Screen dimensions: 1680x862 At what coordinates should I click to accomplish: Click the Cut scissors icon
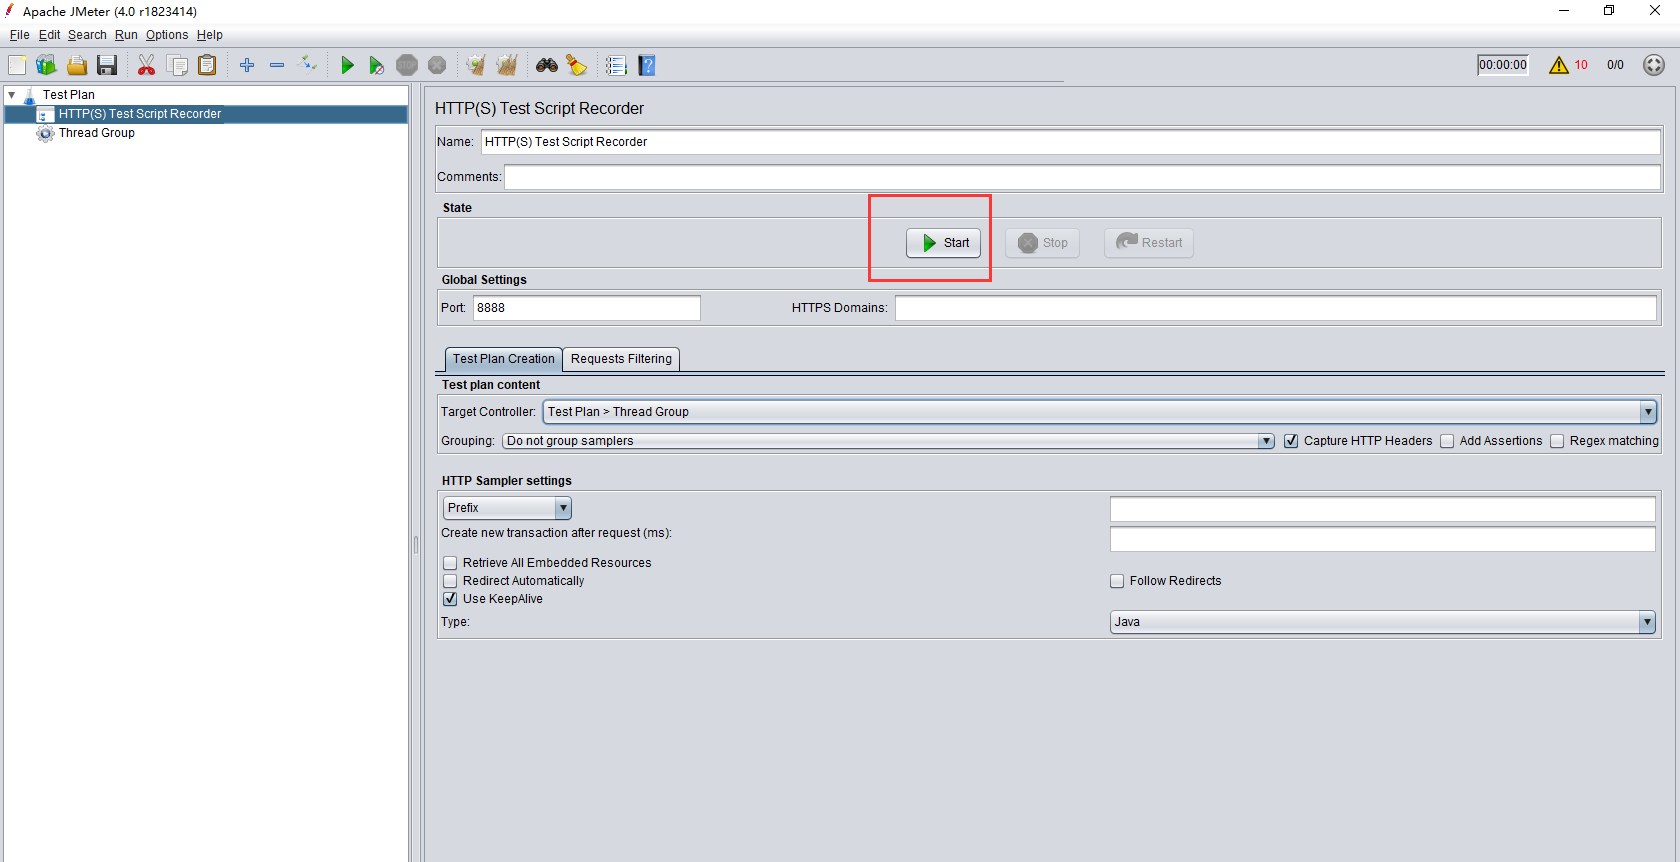click(146, 65)
